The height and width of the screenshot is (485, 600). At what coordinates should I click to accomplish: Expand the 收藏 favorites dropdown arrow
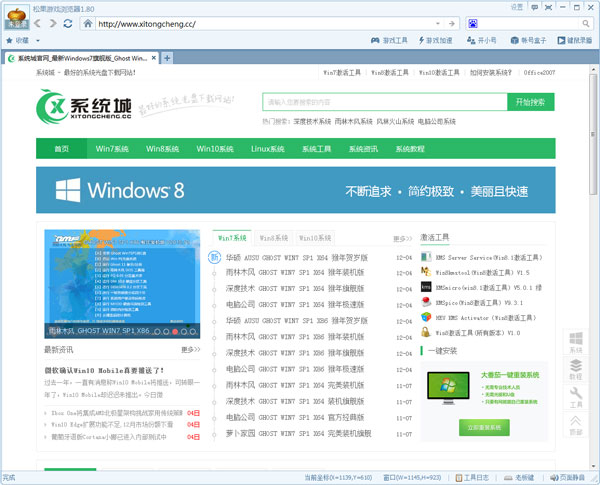[38, 41]
